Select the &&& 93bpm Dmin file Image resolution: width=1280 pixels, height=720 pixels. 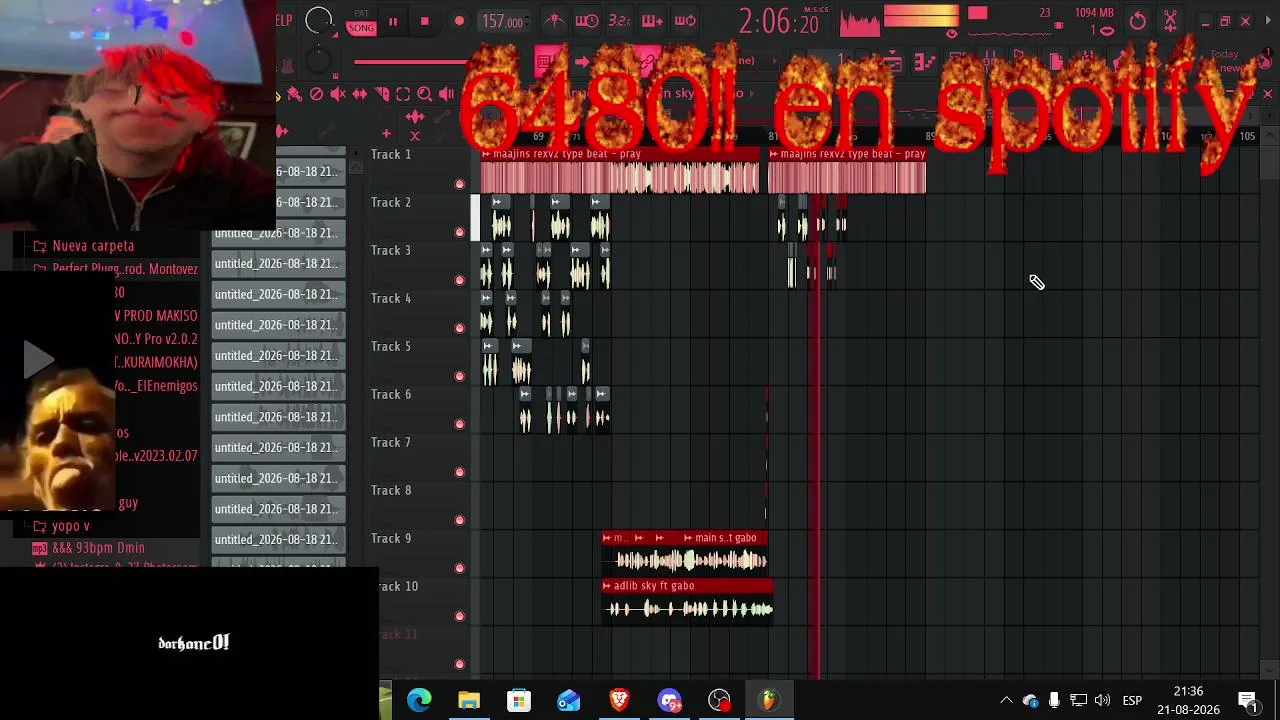pos(98,548)
